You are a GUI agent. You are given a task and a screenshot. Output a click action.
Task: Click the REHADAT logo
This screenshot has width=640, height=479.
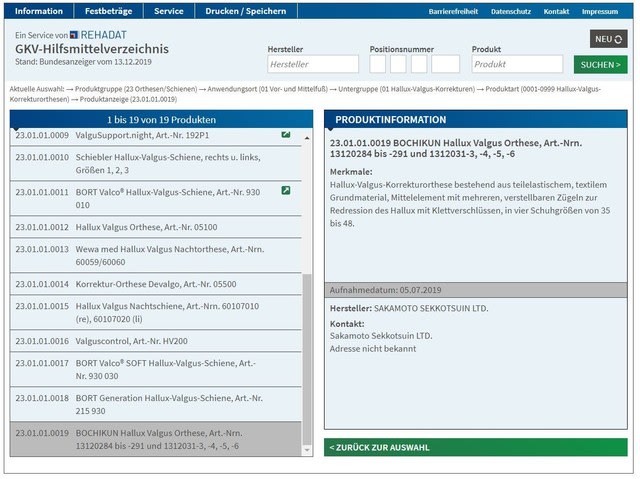[x=98, y=35]
